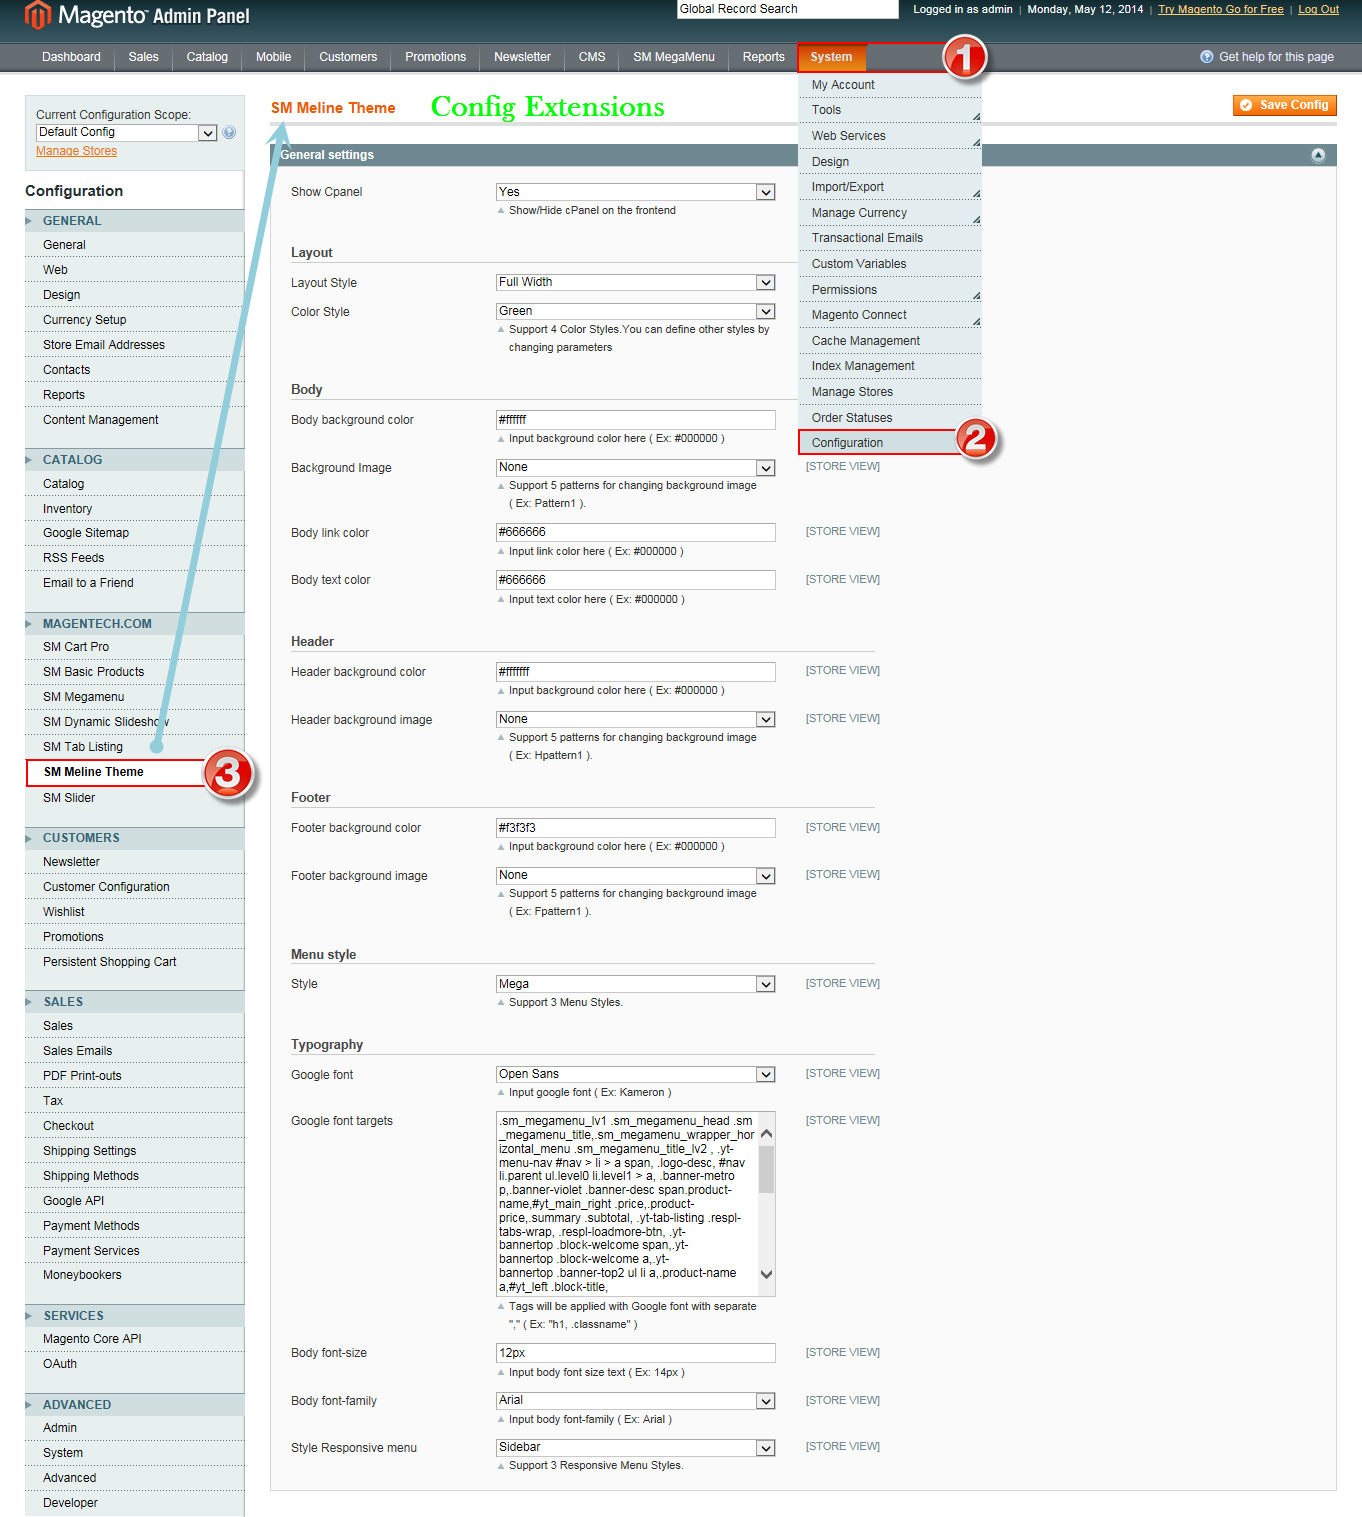This screenshot has height=1517, width=1362.
Task: Click the scope help icon next to Default Config
Action: coord(229,132)
